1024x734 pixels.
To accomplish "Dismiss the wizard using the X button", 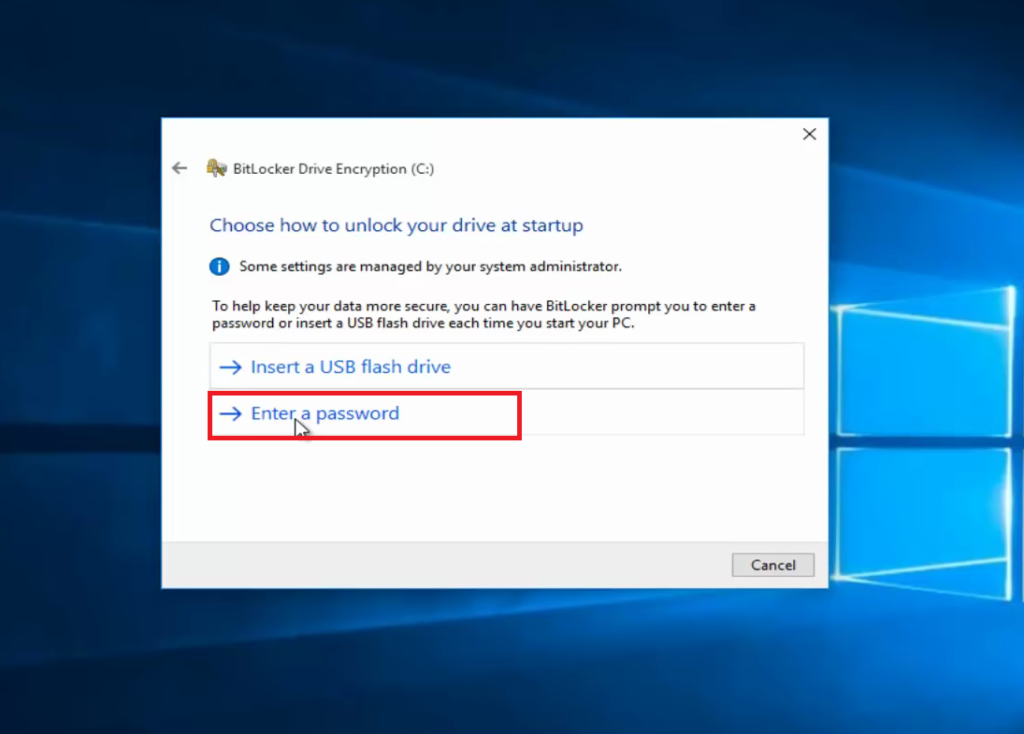I will point(809,133).
